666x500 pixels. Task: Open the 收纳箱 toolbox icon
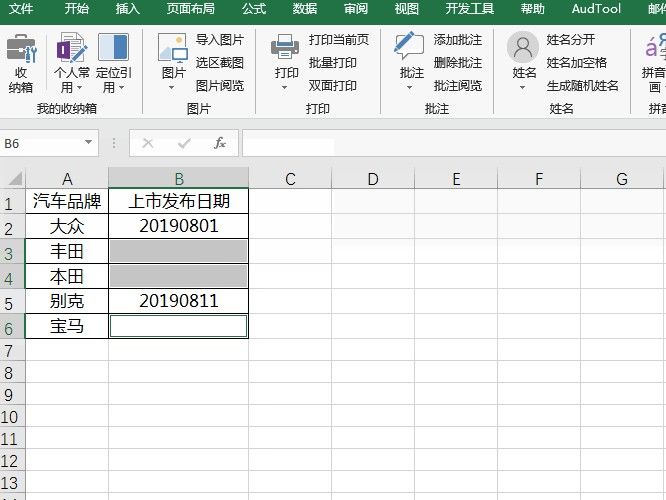point(21,49)
